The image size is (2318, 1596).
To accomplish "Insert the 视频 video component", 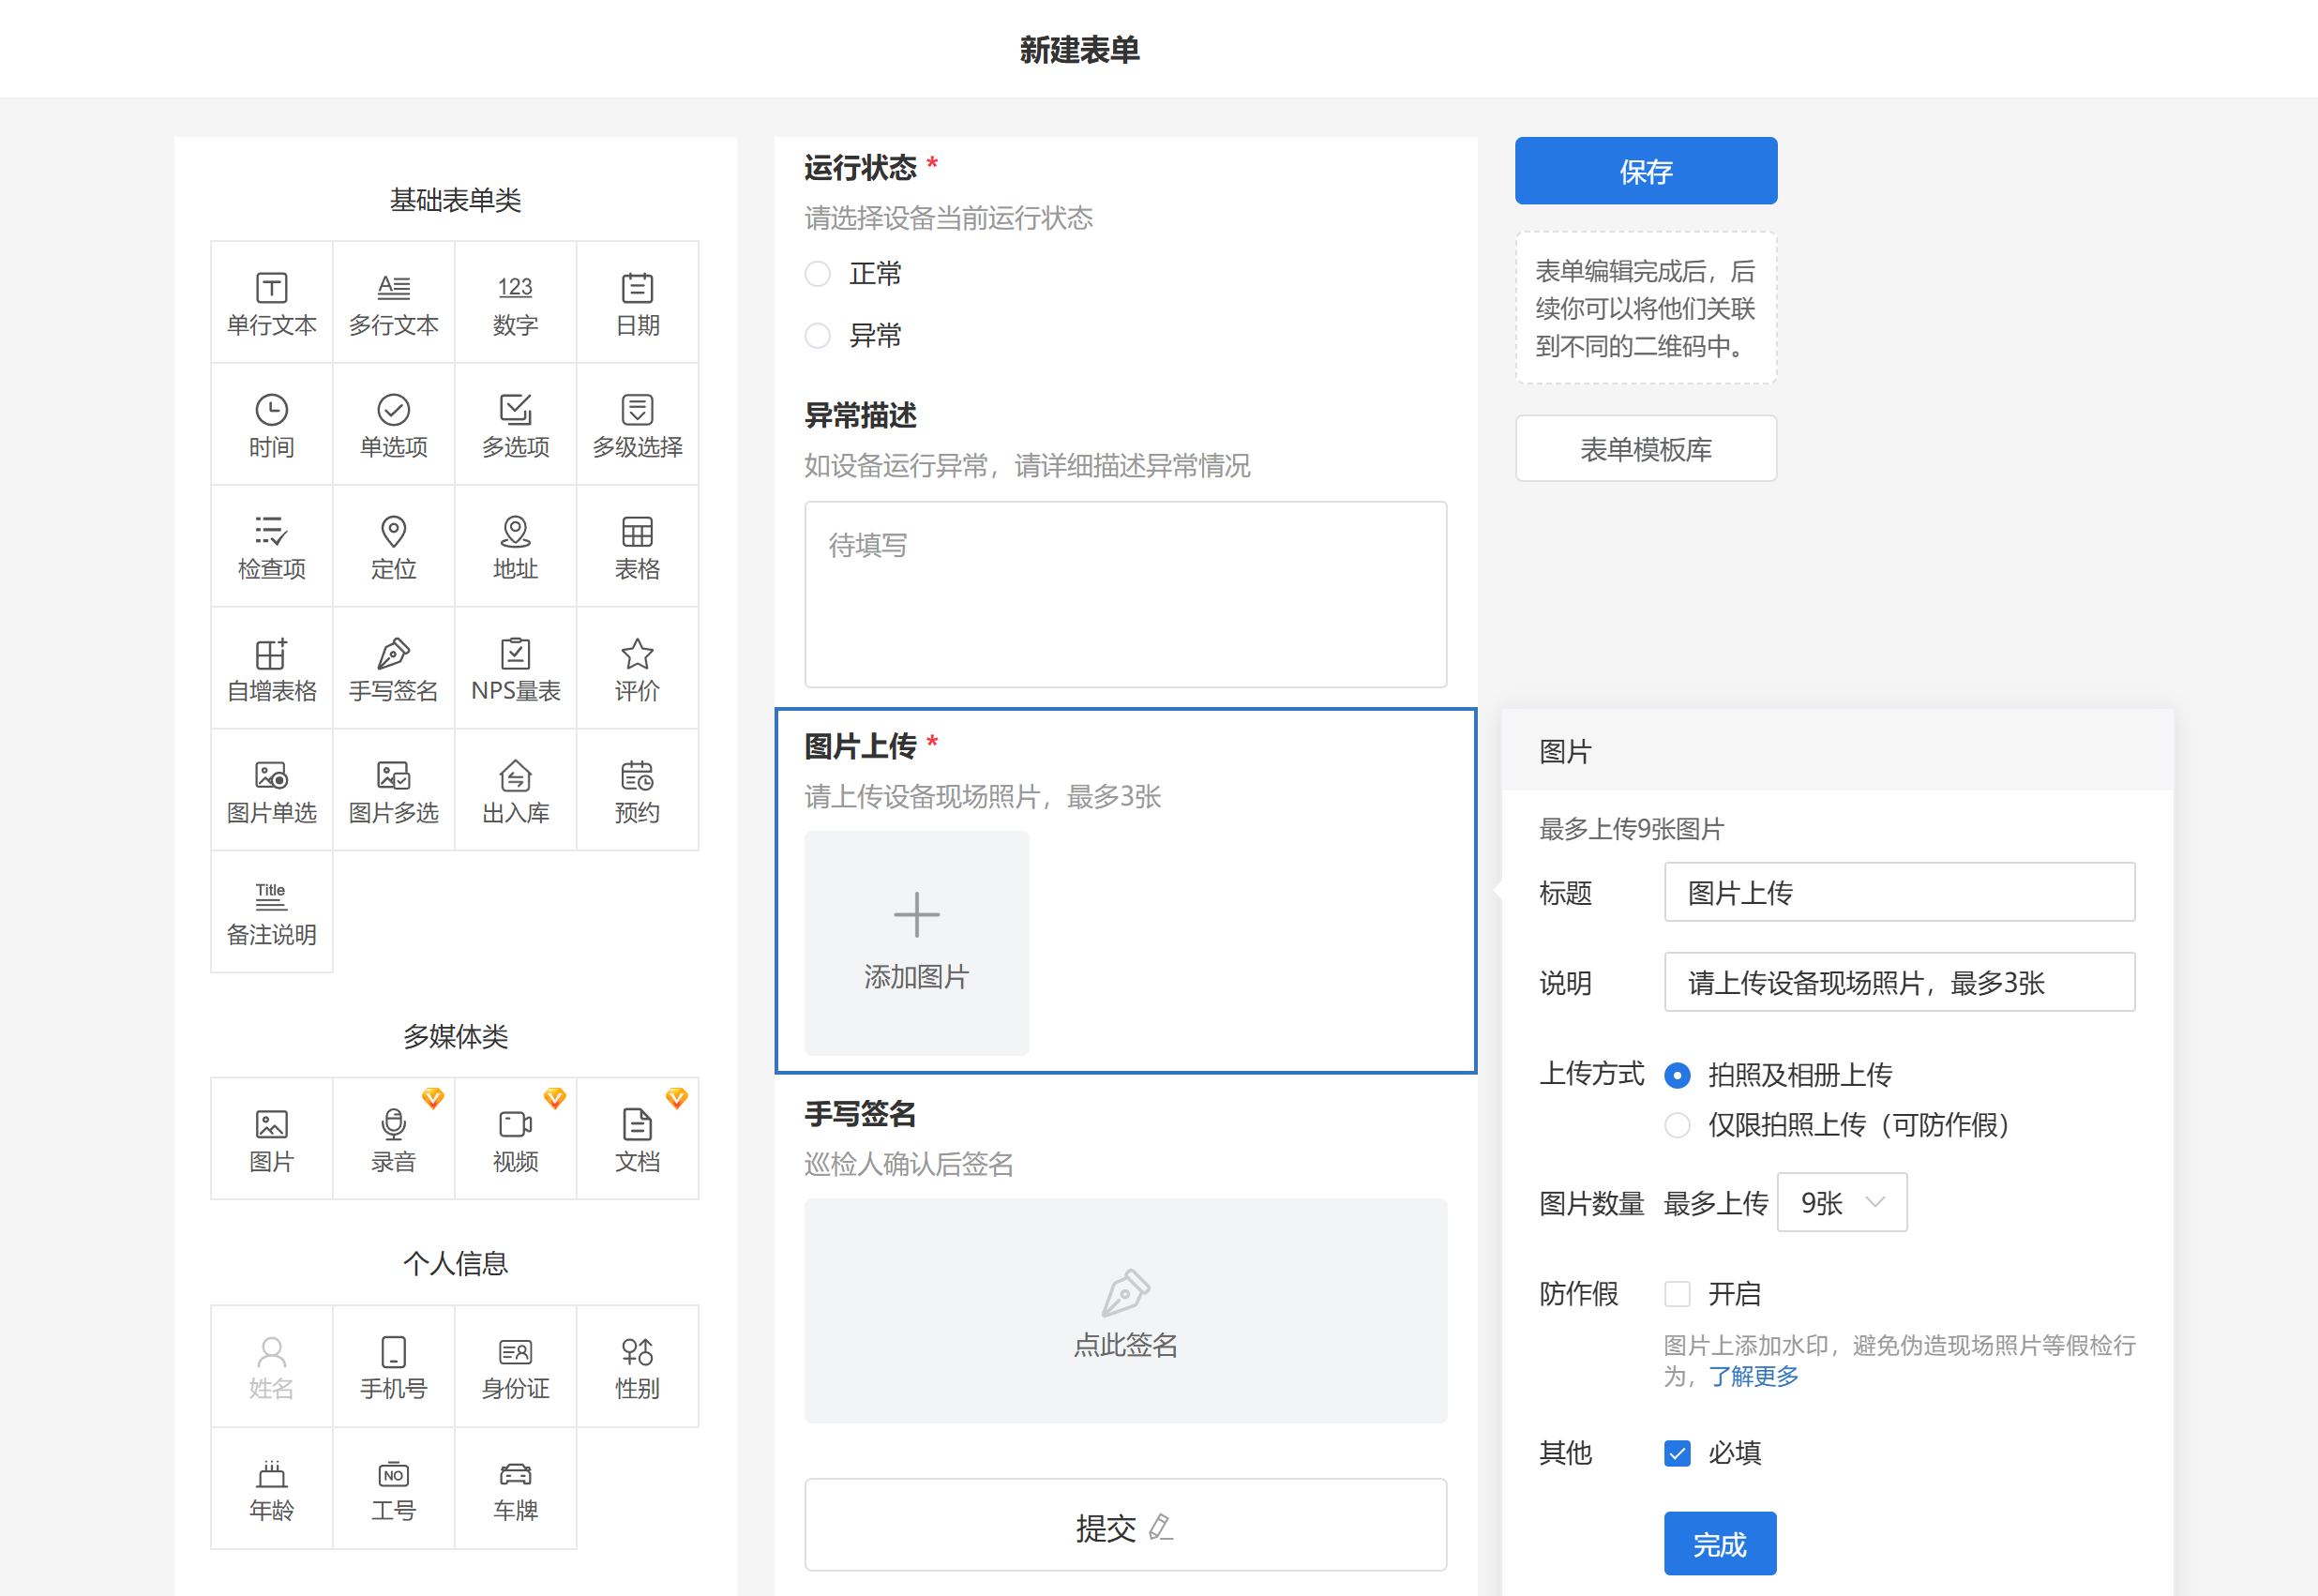I will coord(515,1139).
